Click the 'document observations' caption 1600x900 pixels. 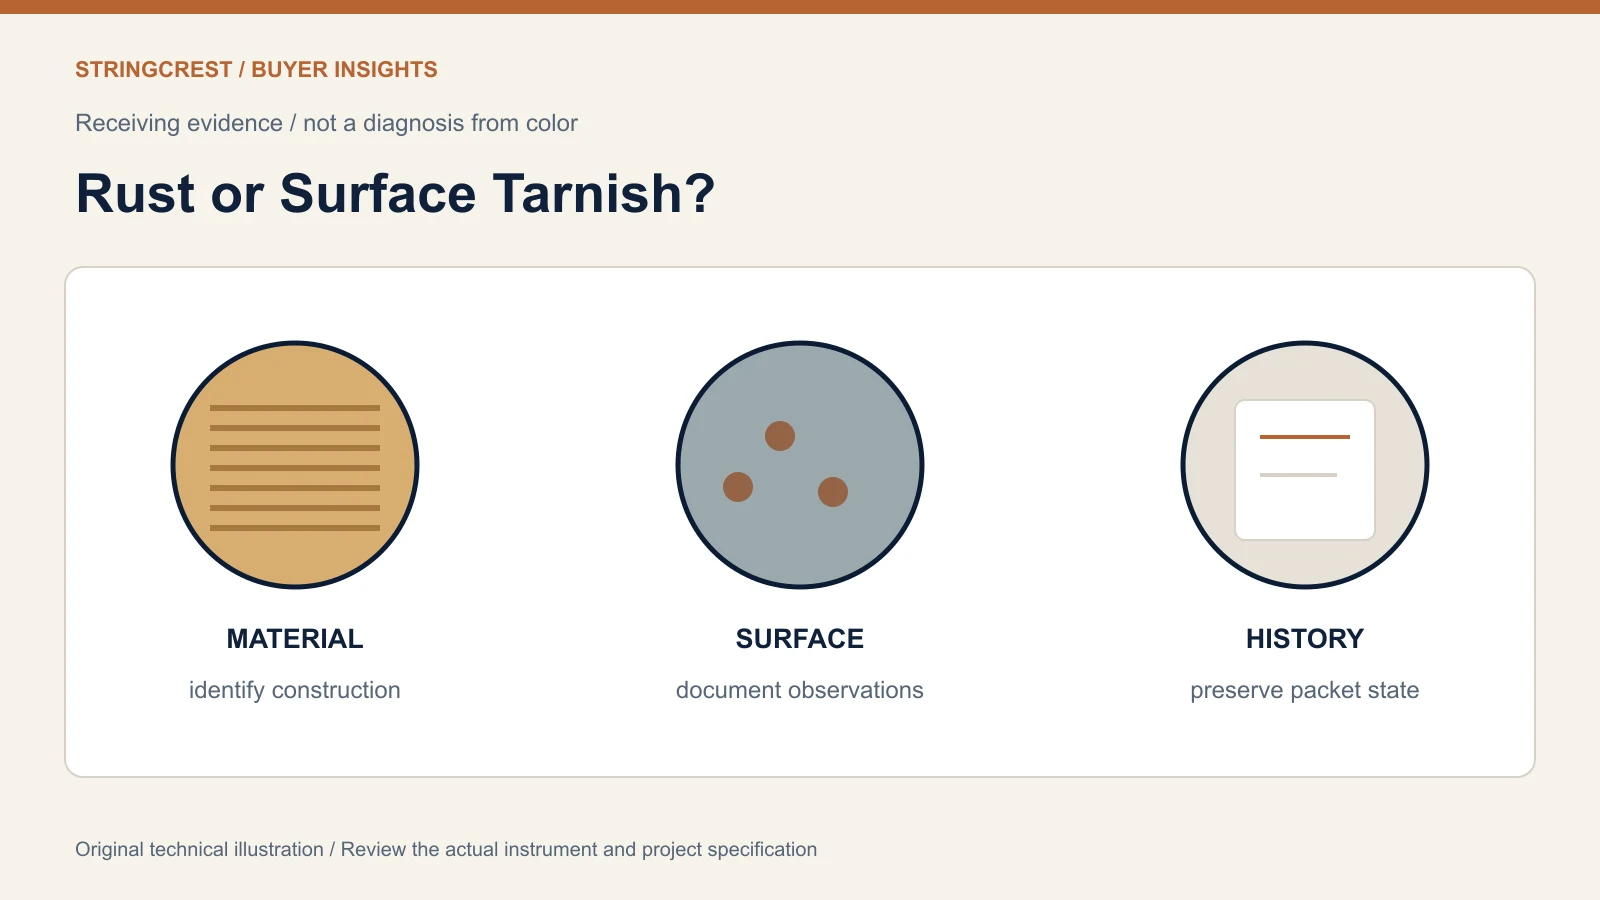coord(800,690)
